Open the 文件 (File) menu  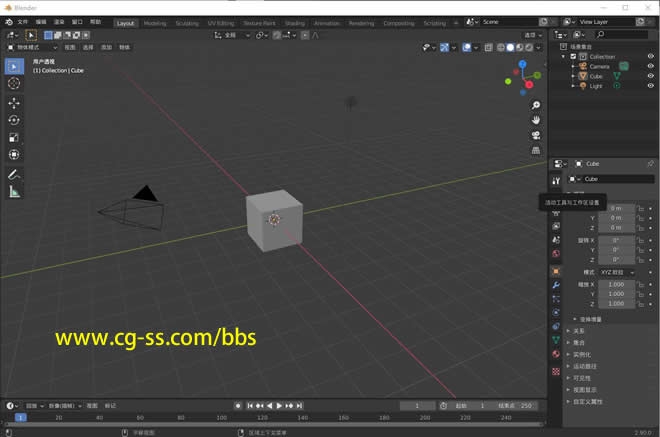pos(22,21)
